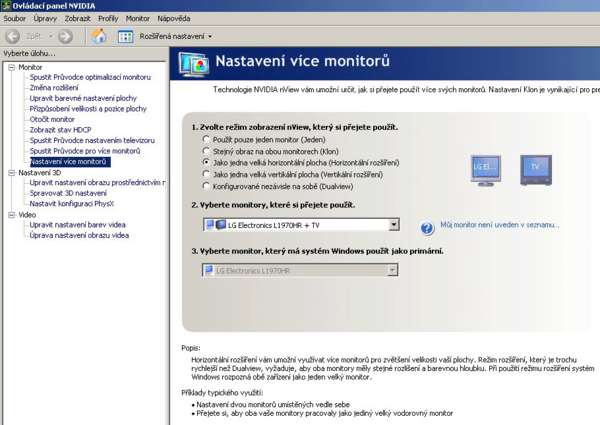Select Otočit monitor task
Image resolution: width=600 pixels, height=425 pixels.
tap(52, 119)
